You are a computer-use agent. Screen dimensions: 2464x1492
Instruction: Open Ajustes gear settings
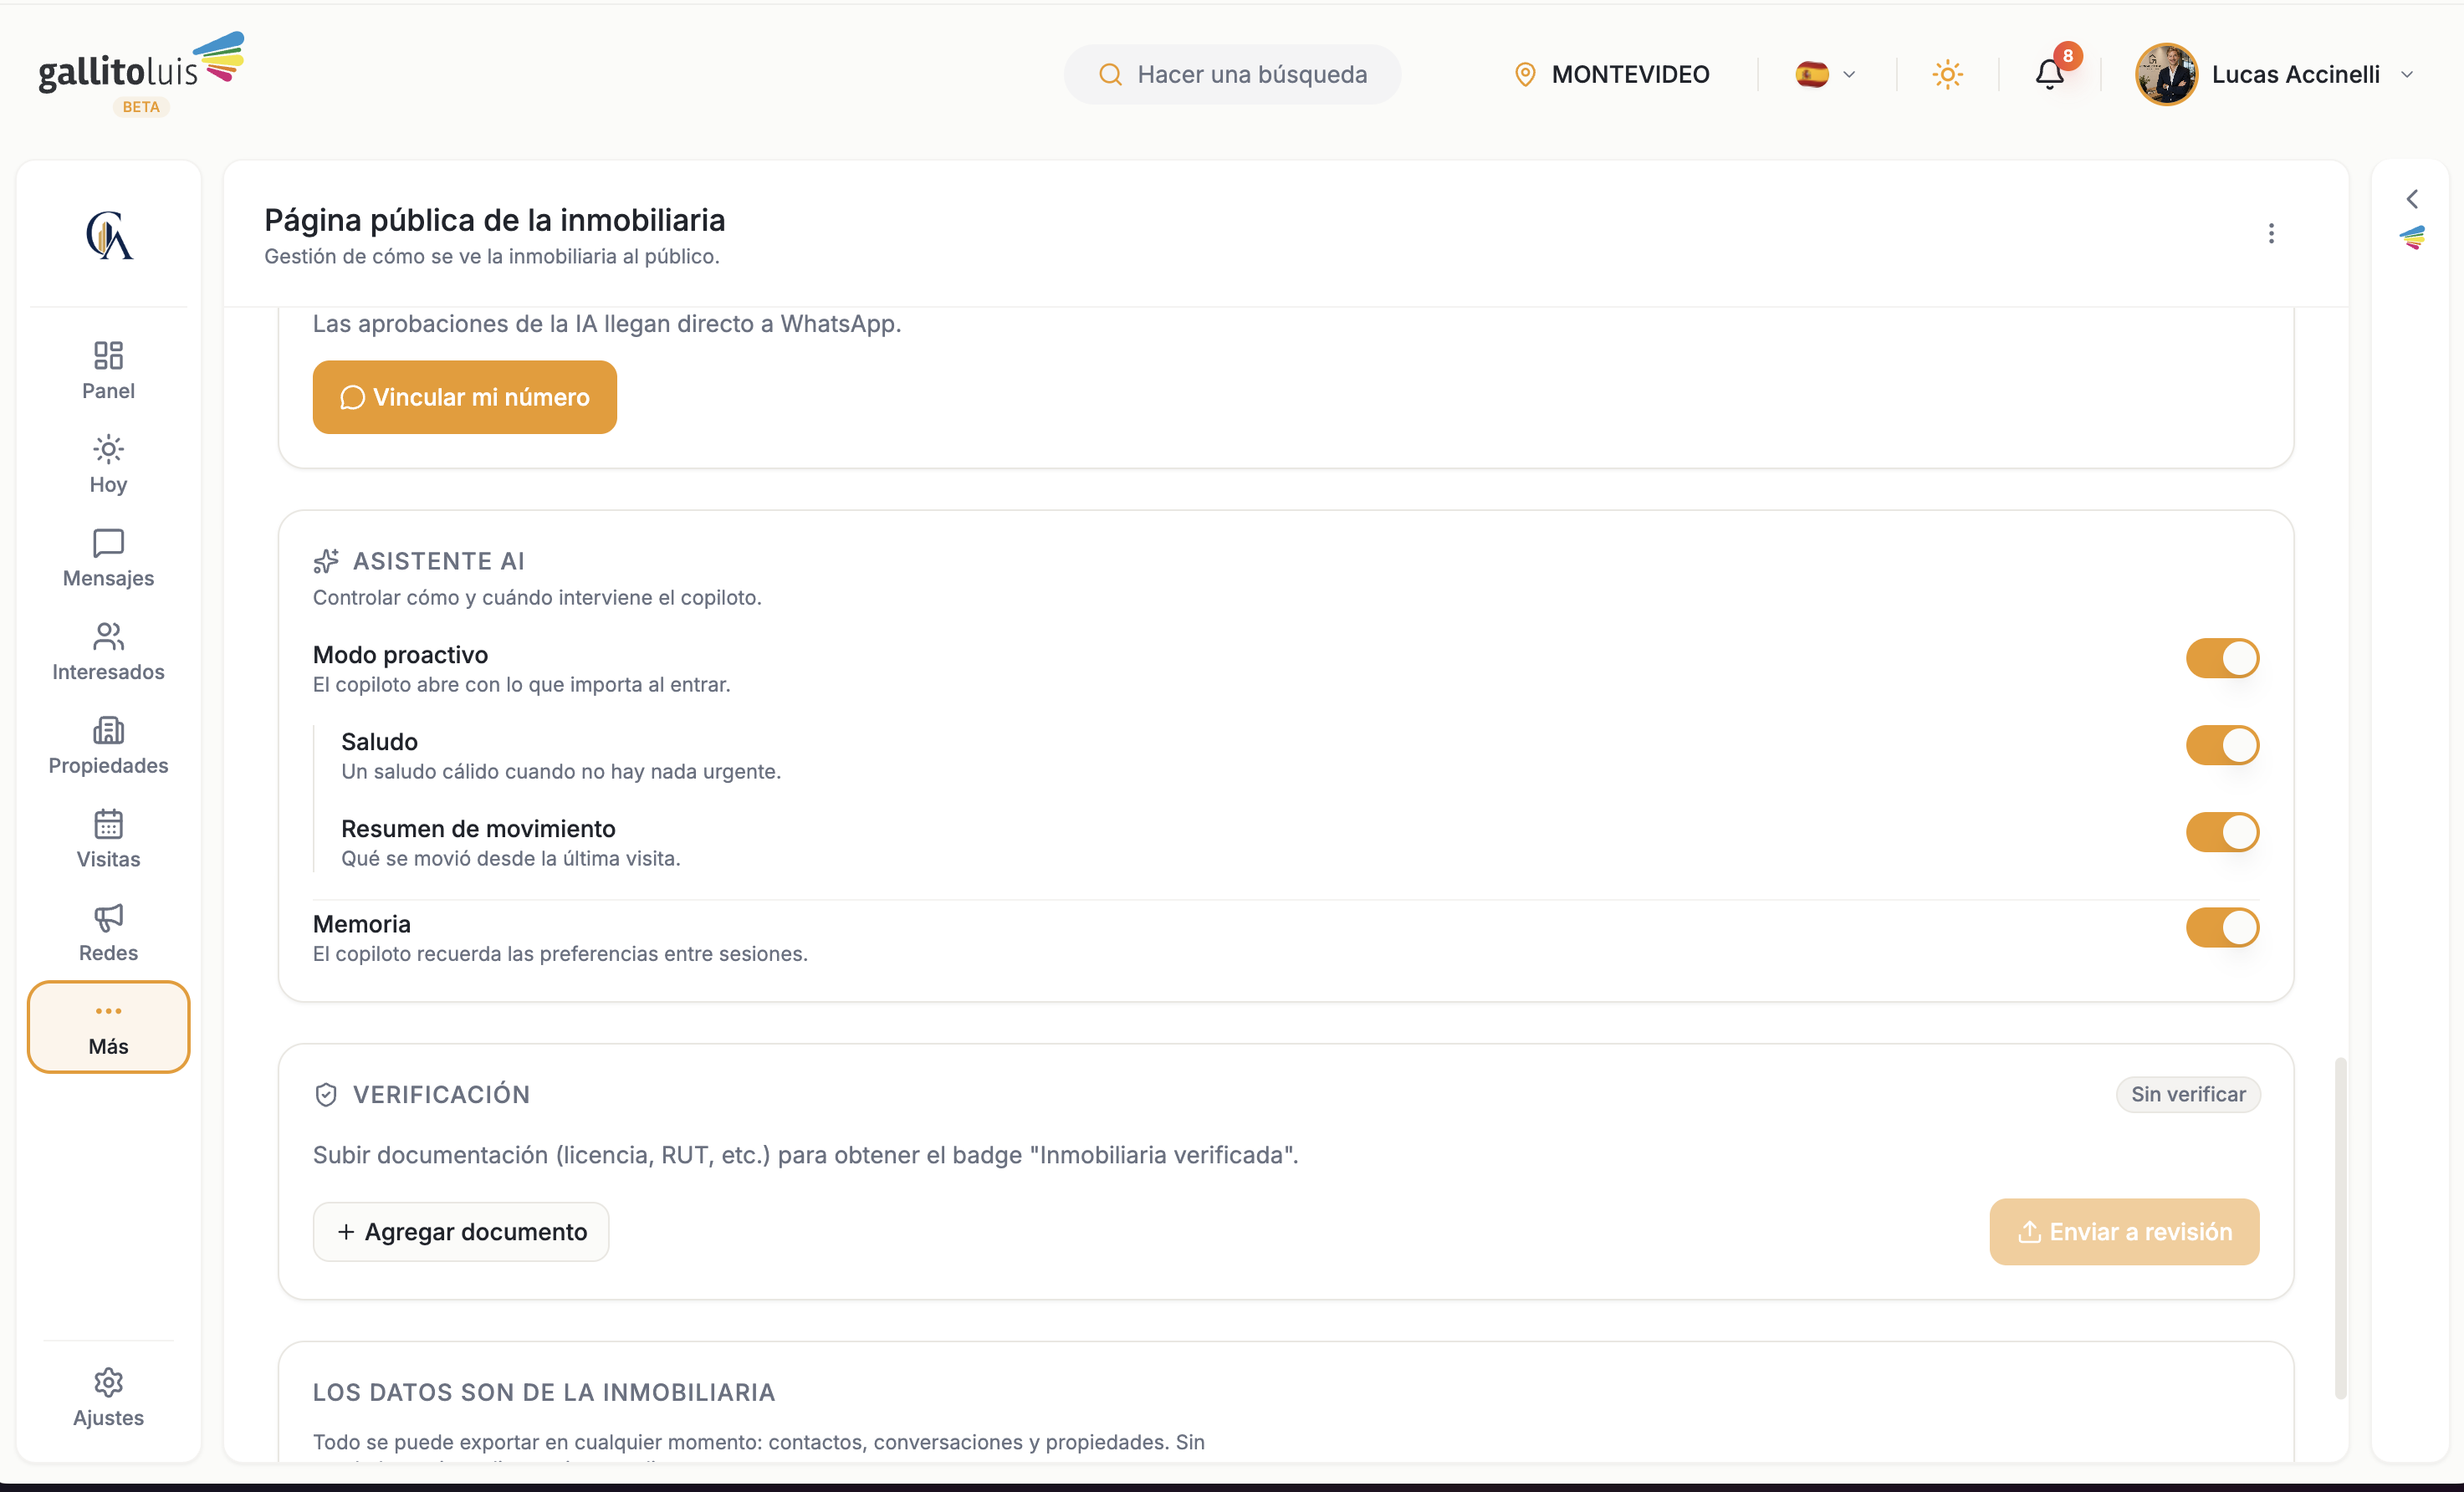[108, 1398]
